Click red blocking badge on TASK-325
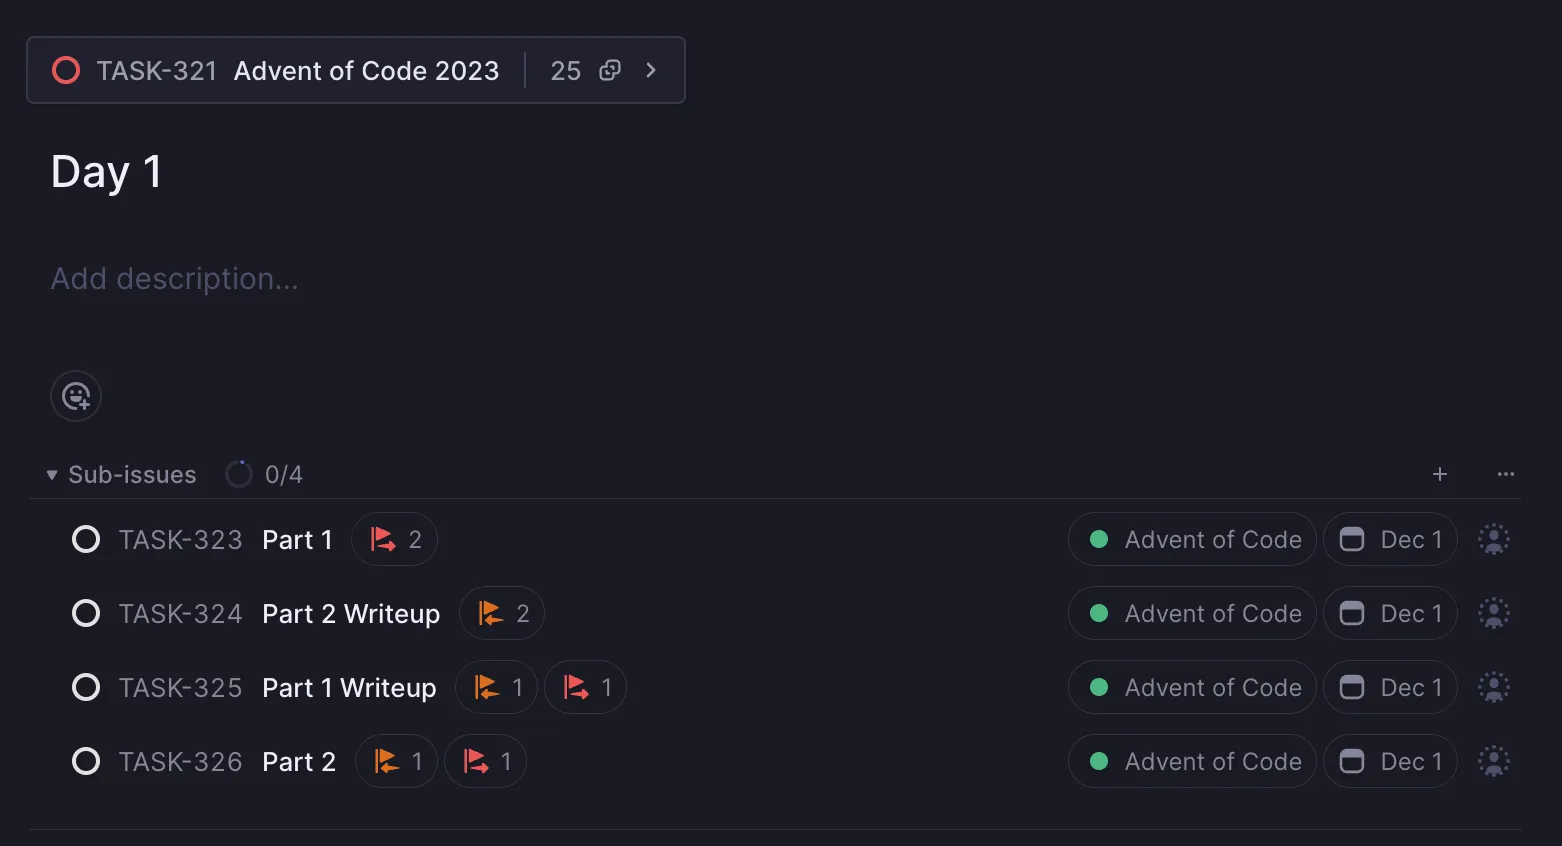 click(585, 688)
